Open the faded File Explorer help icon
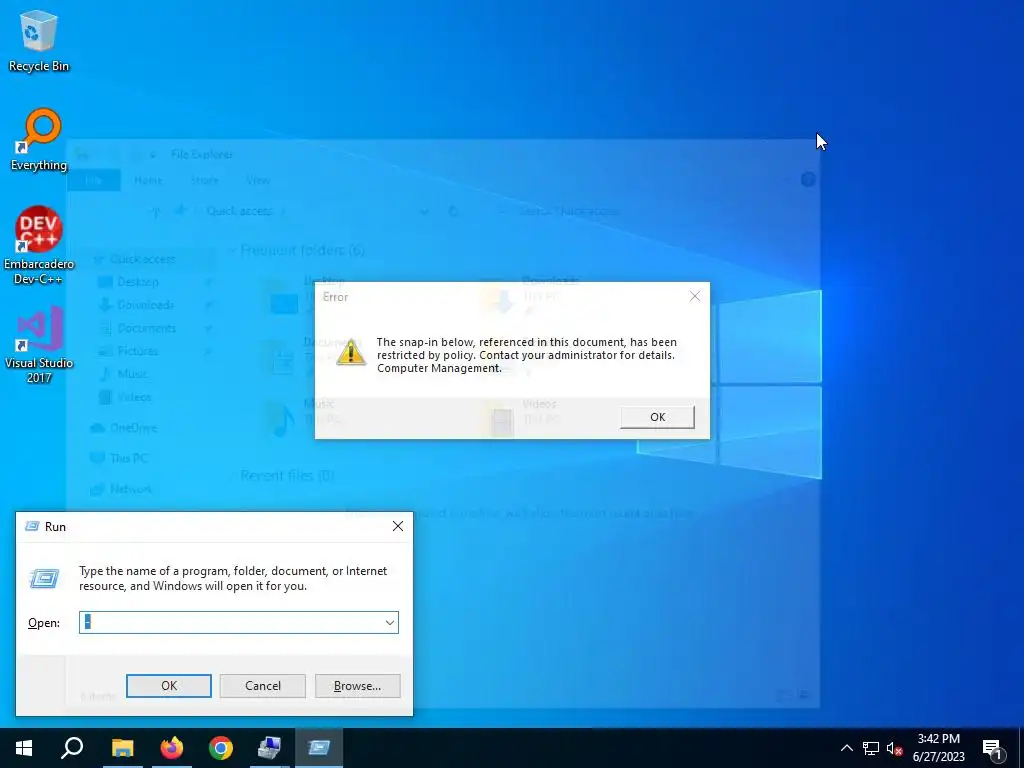1024x768 pixels. pyautogui.click(x=808, y=180)
